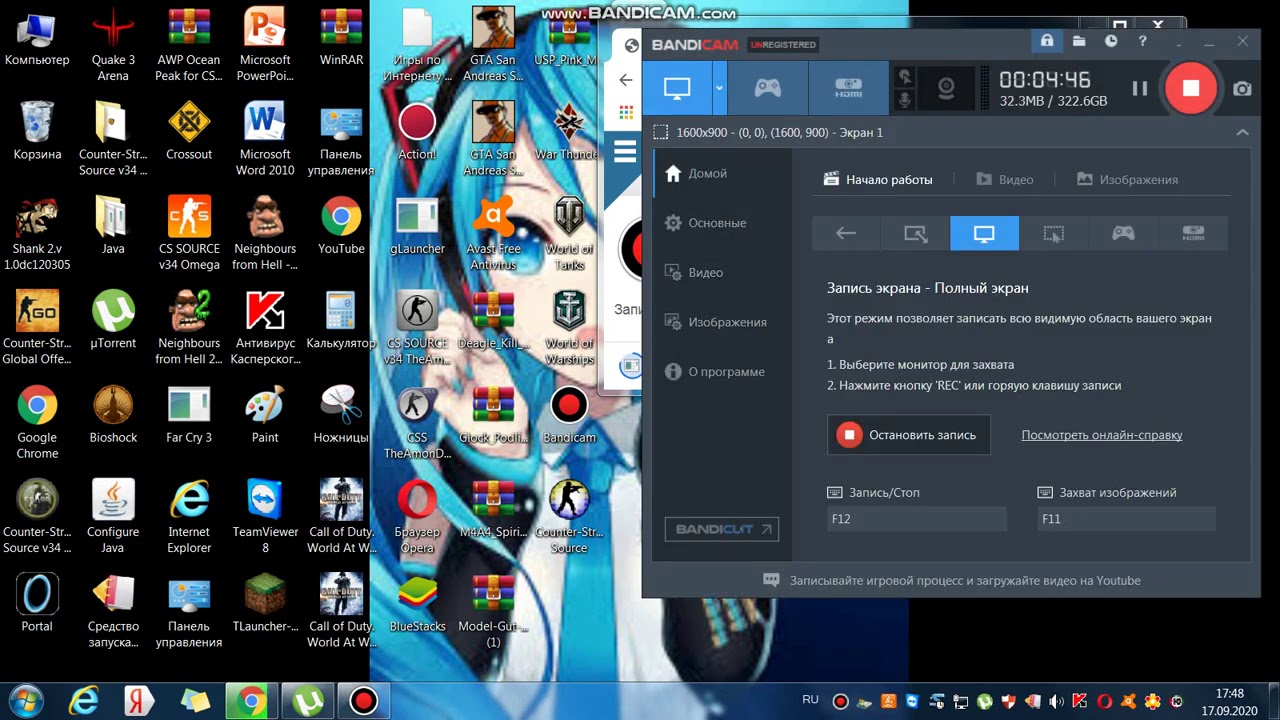Open Браузер Opera desktop shortcut
Image resolution: width=1280 pixels, height=720 pixels.
[417, 515]
